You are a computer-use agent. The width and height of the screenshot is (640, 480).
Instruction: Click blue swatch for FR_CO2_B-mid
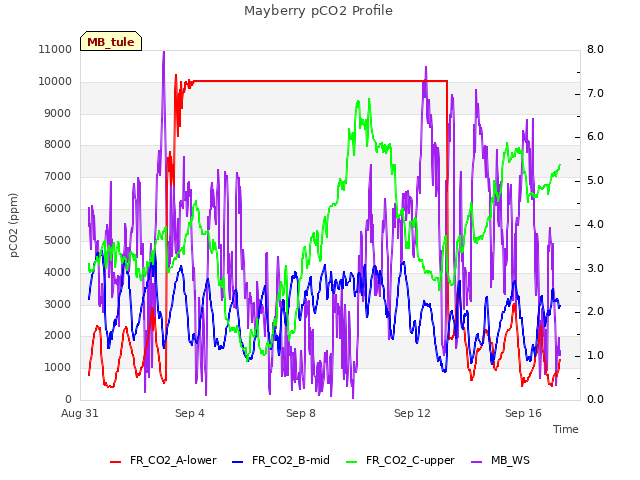(x=238, y=461)
